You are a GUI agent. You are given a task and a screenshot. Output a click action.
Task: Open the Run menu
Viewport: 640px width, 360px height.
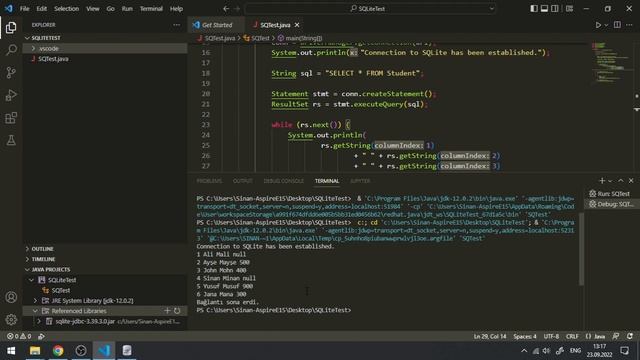[x=127, y=9]
